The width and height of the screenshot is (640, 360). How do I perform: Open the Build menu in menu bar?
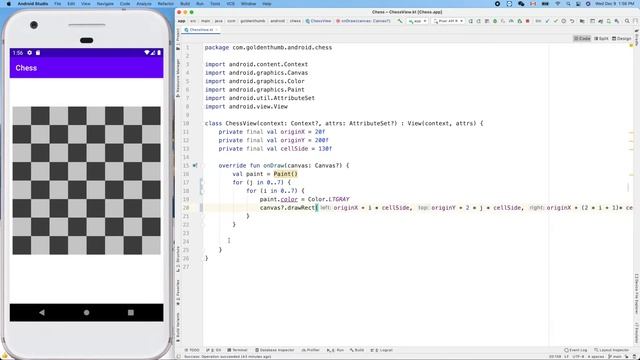pos(185,4)
